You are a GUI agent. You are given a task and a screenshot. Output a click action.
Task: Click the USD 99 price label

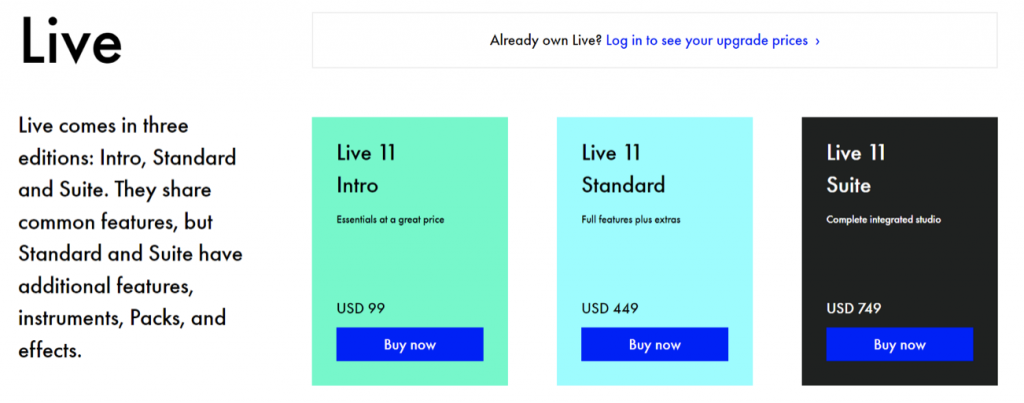point(361,308)
